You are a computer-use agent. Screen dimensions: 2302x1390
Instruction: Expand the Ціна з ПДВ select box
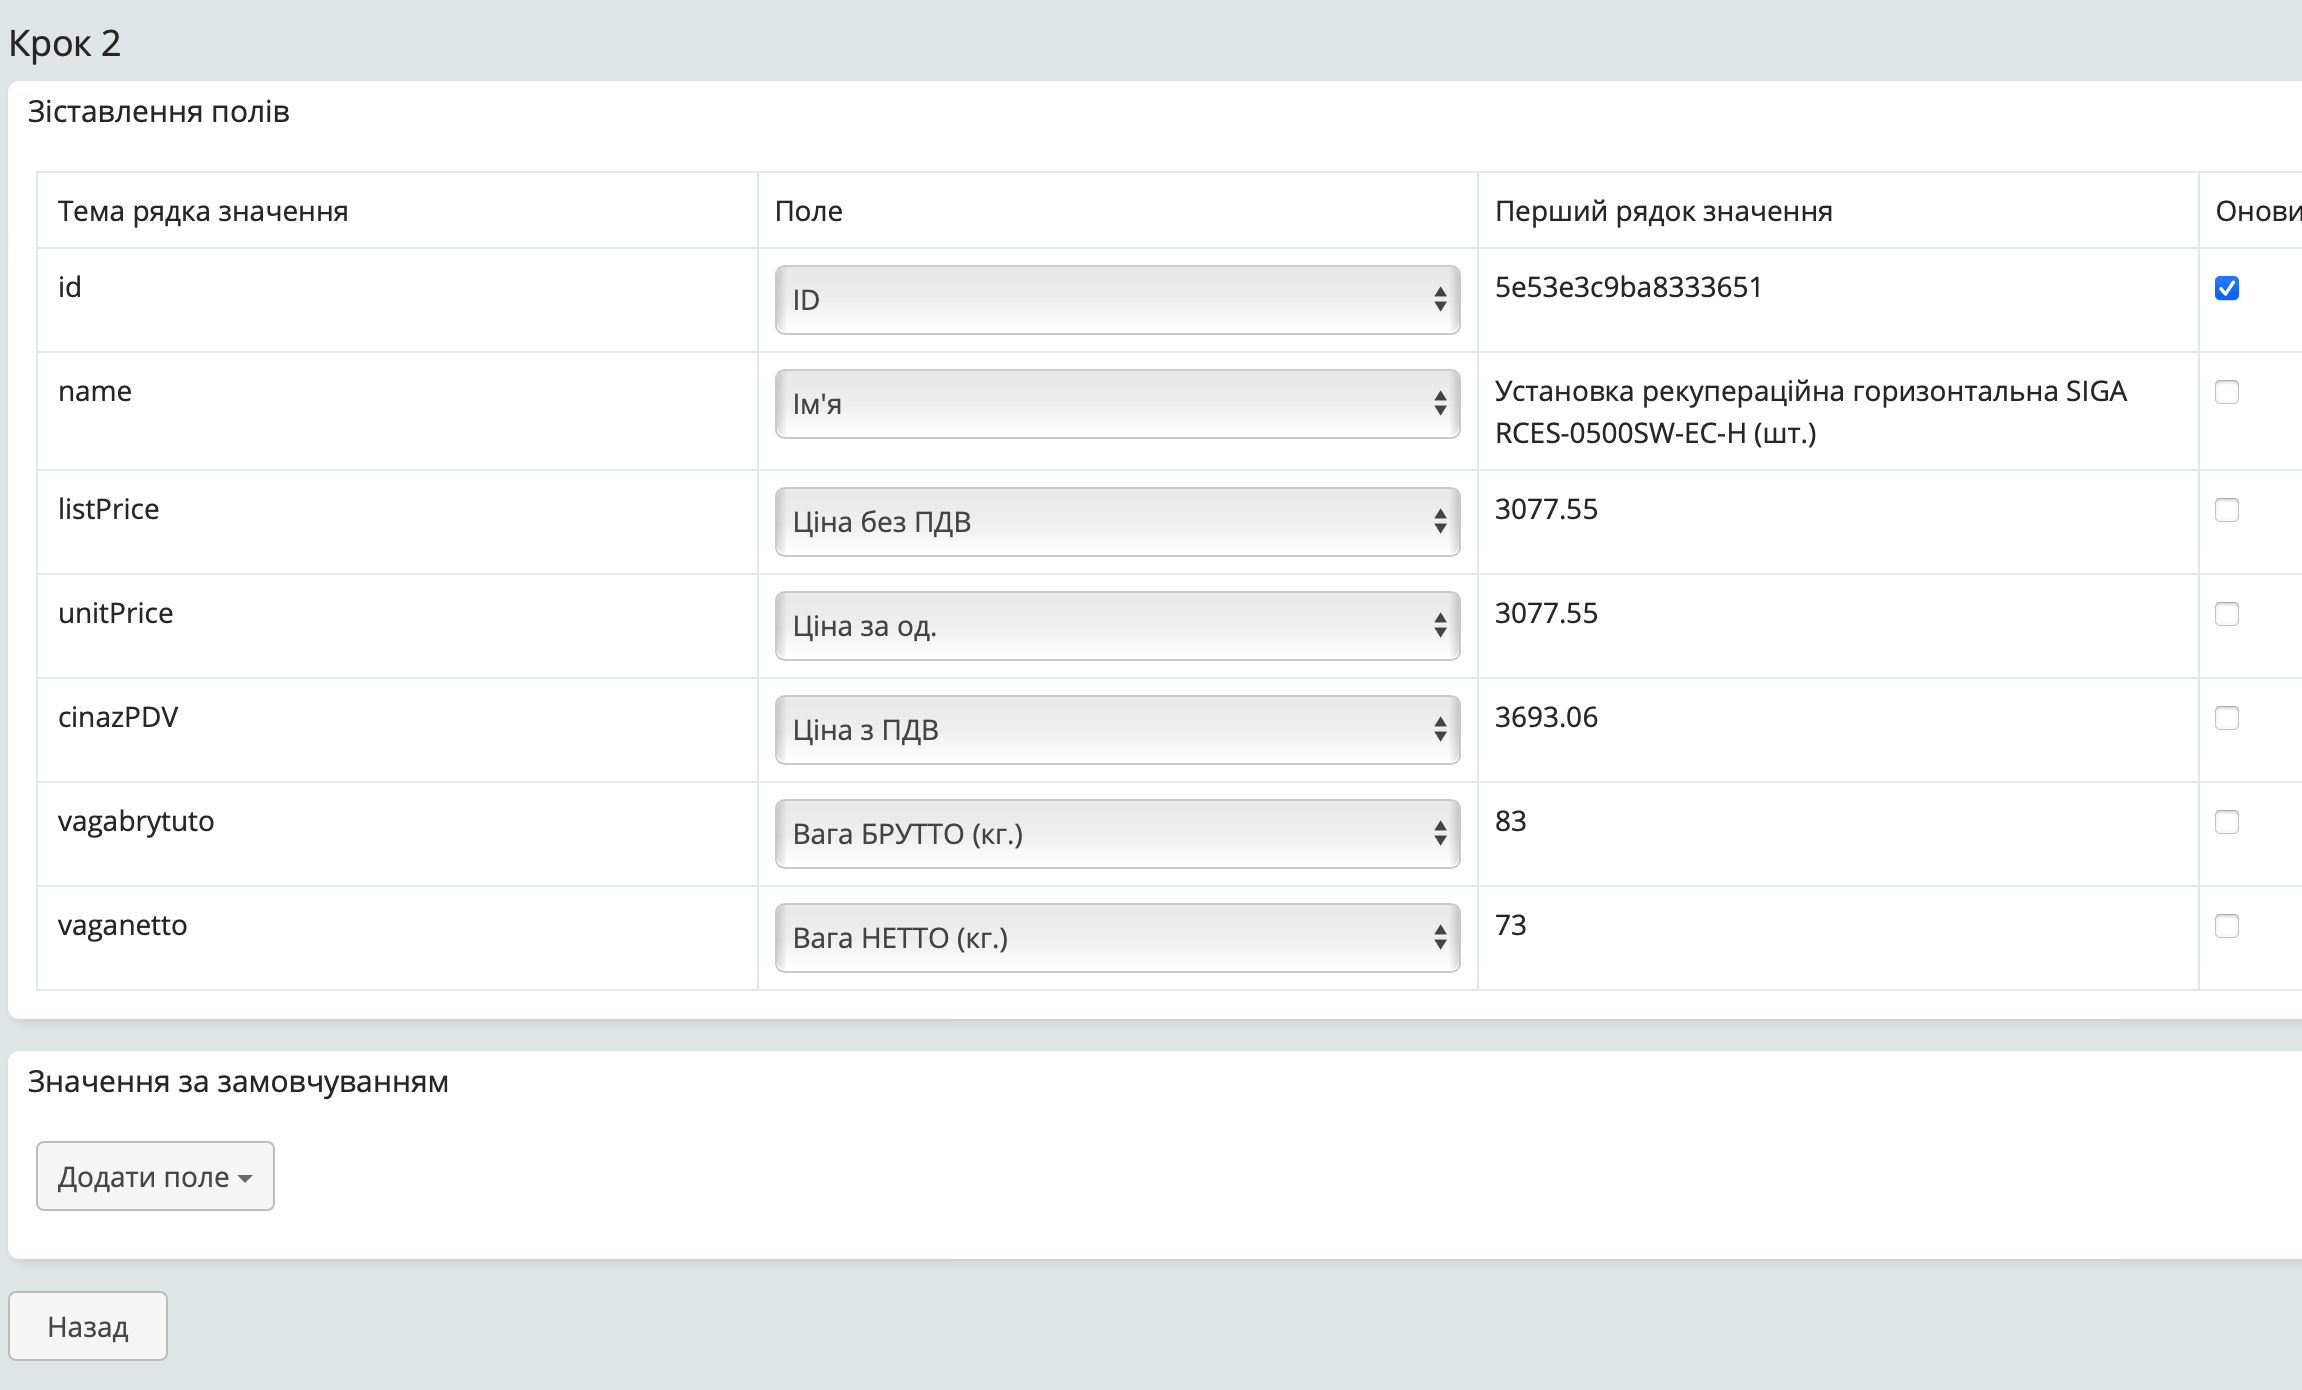coord(1116,730)
